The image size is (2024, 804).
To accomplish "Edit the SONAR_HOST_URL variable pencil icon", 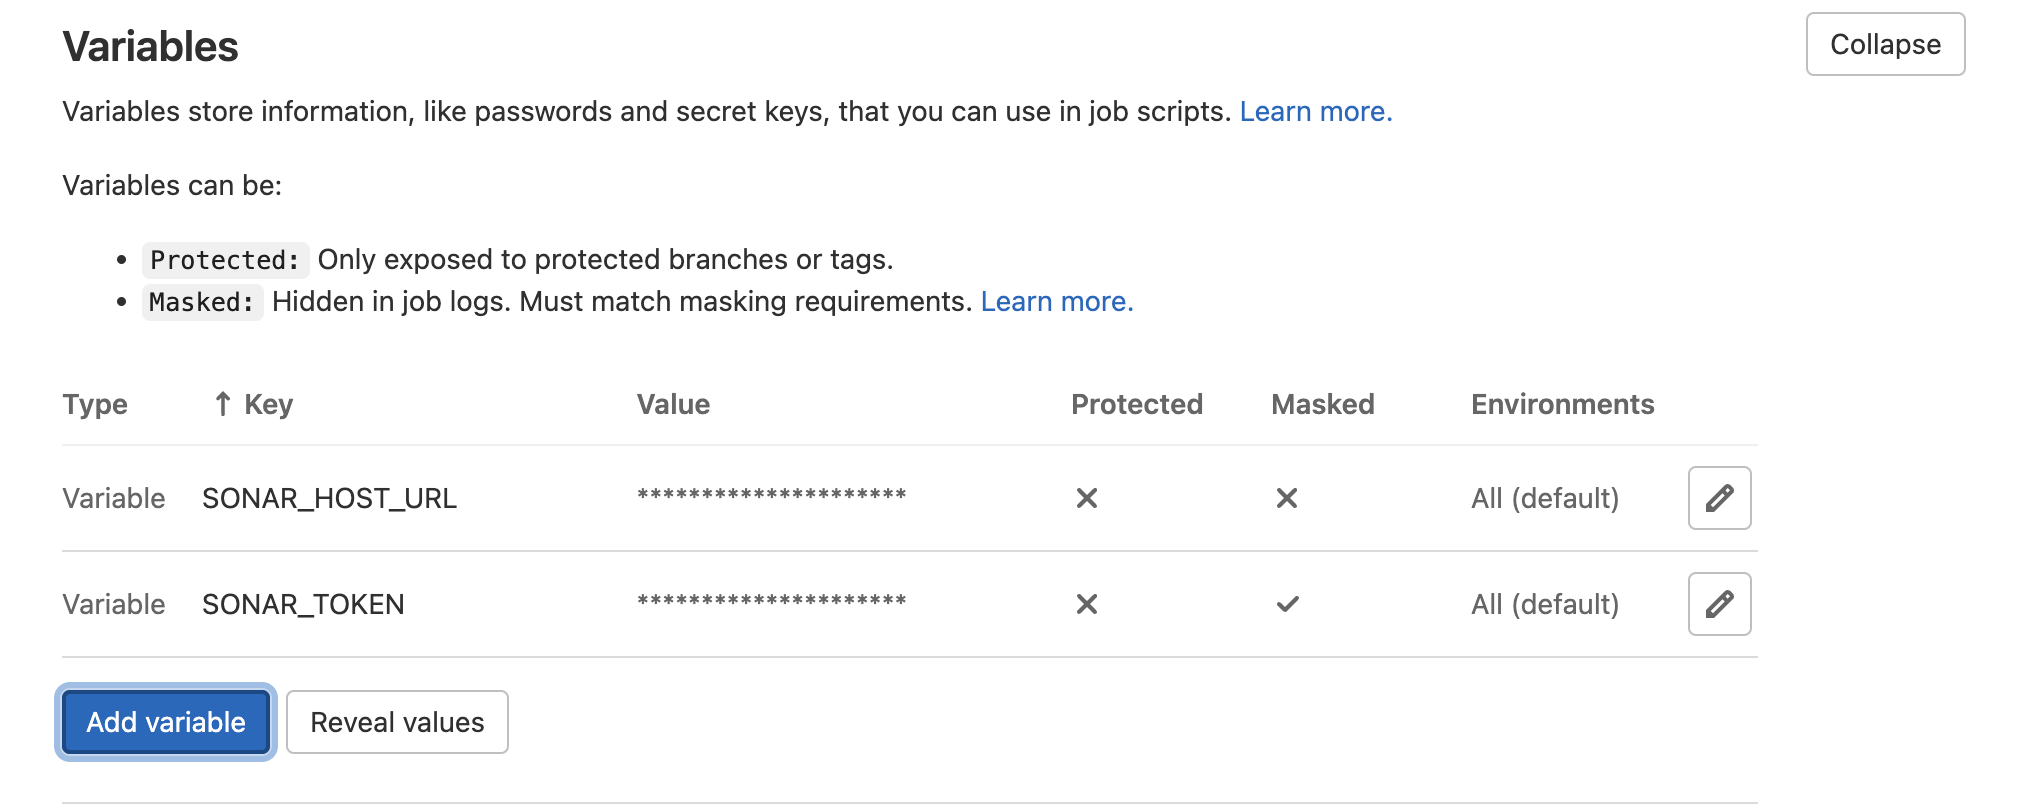I will (x=1719, y=498).
